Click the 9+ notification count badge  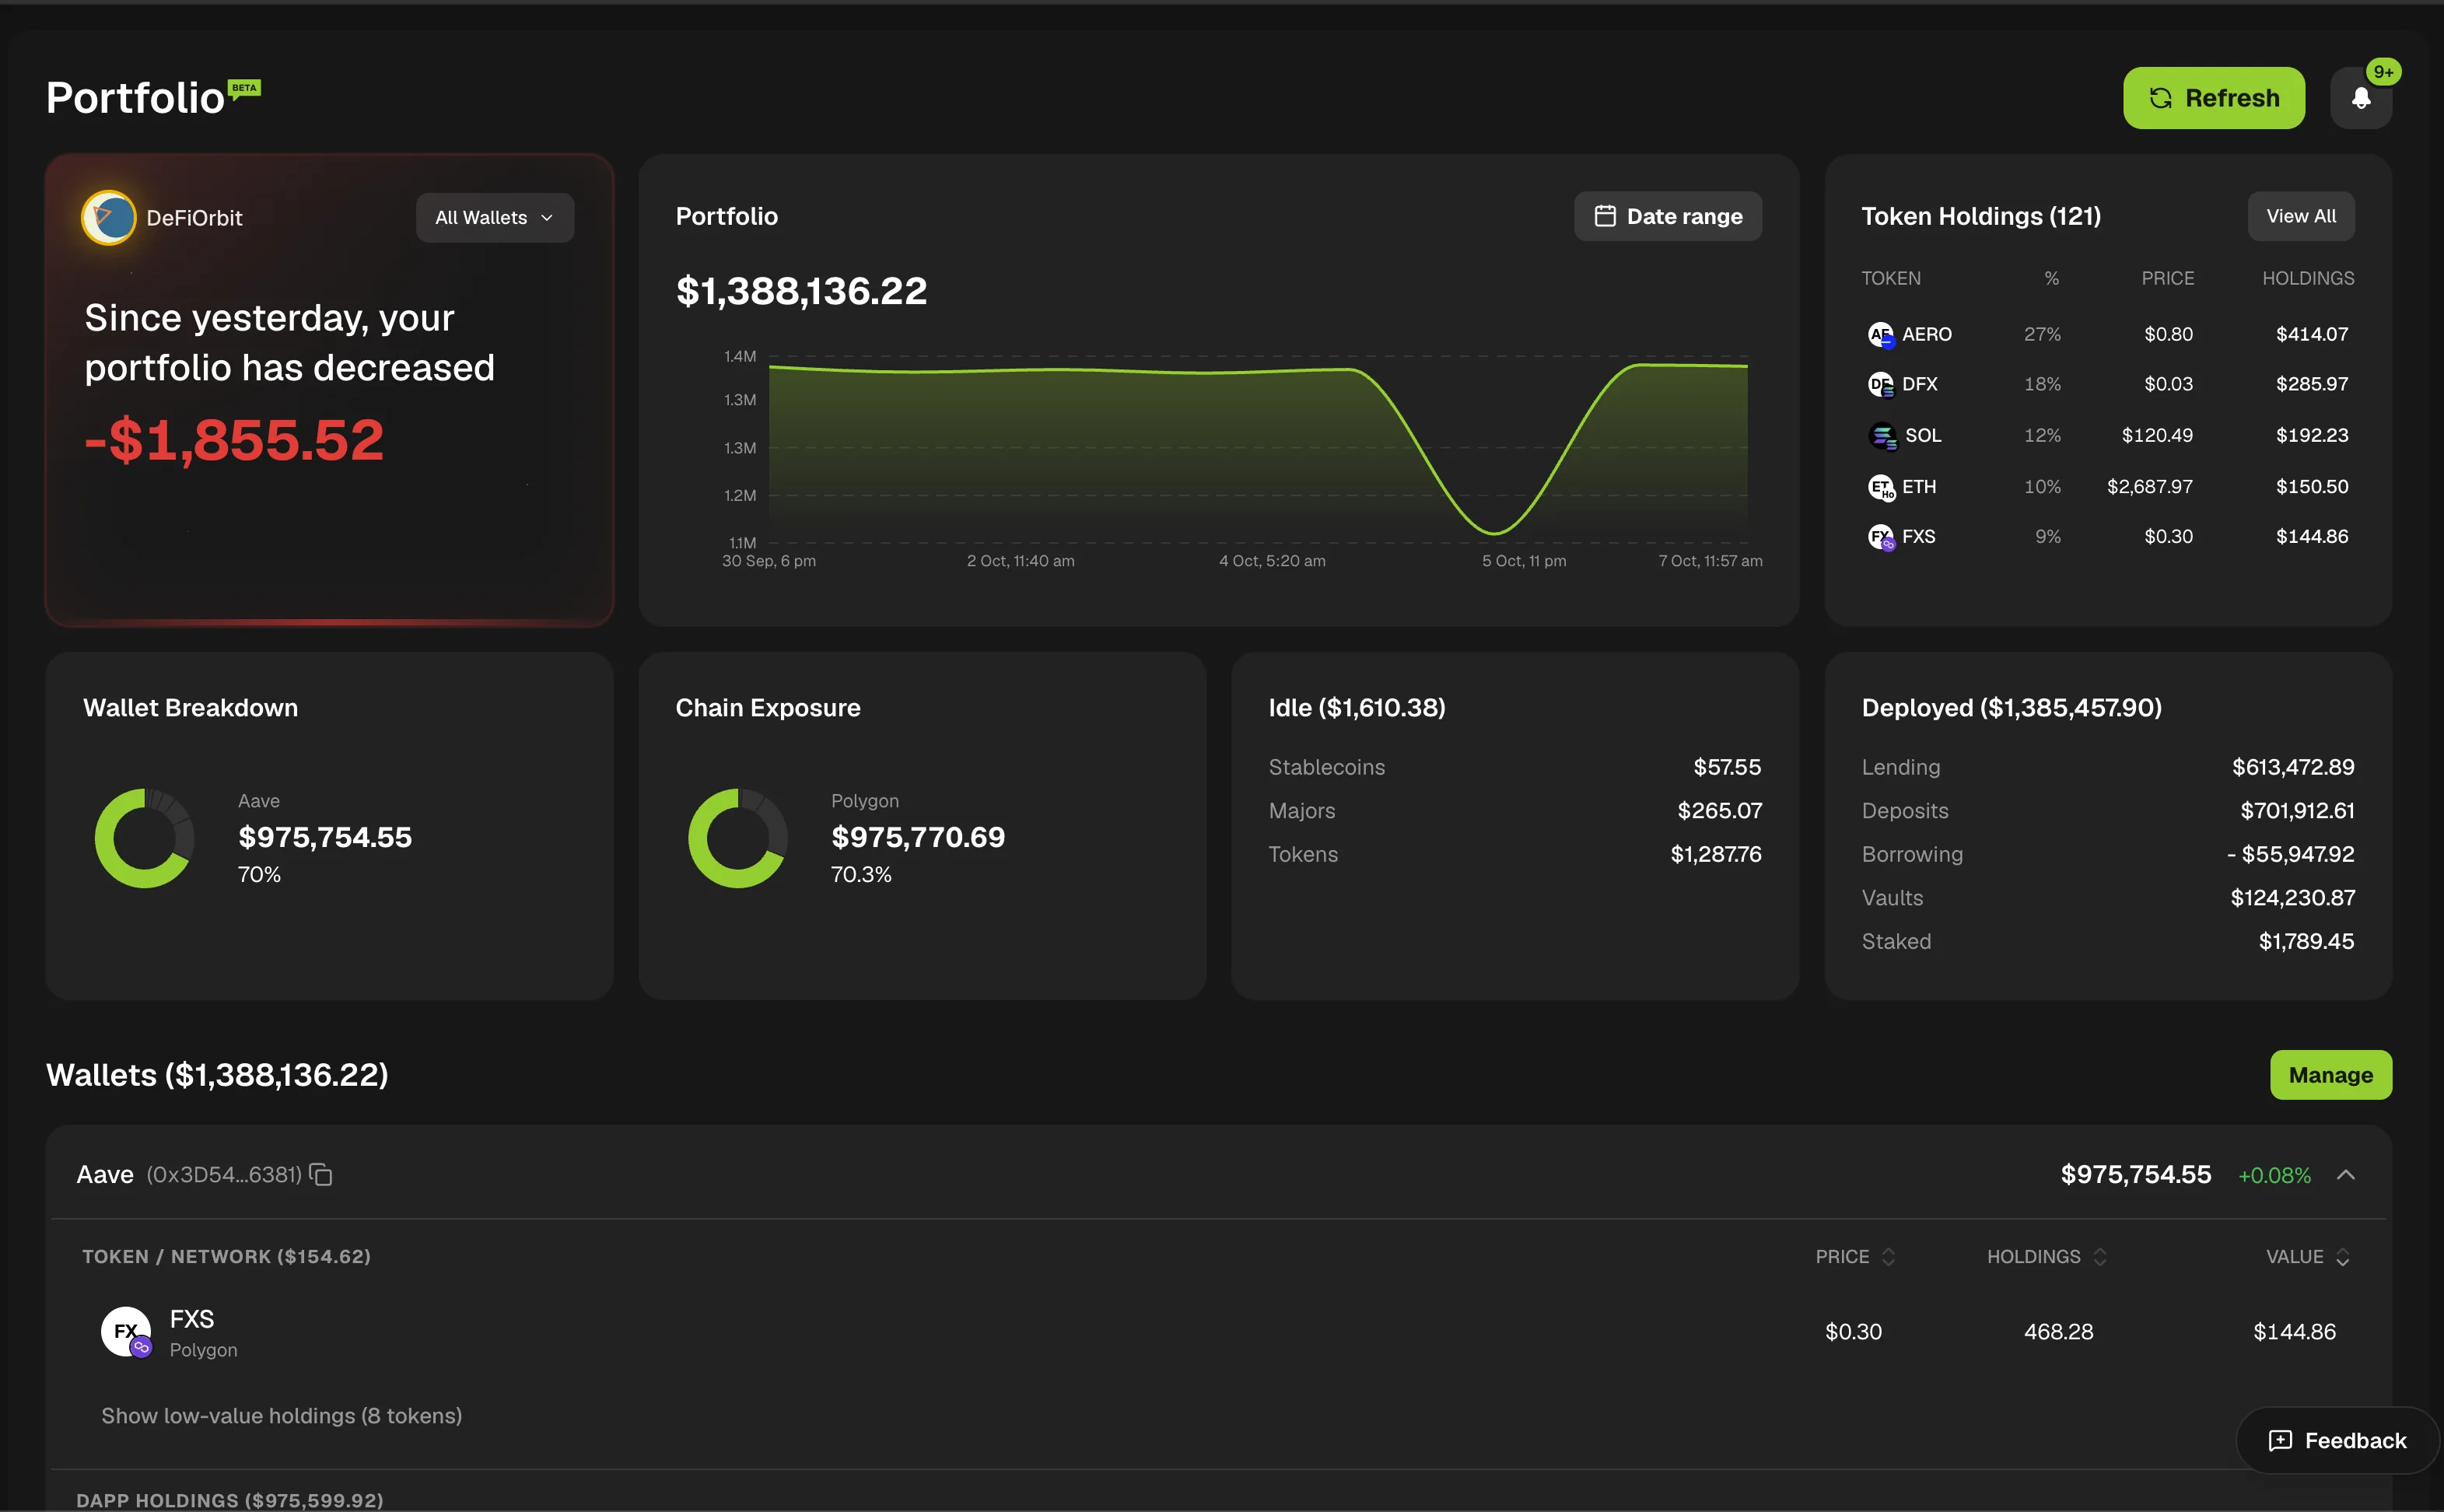2383,72
